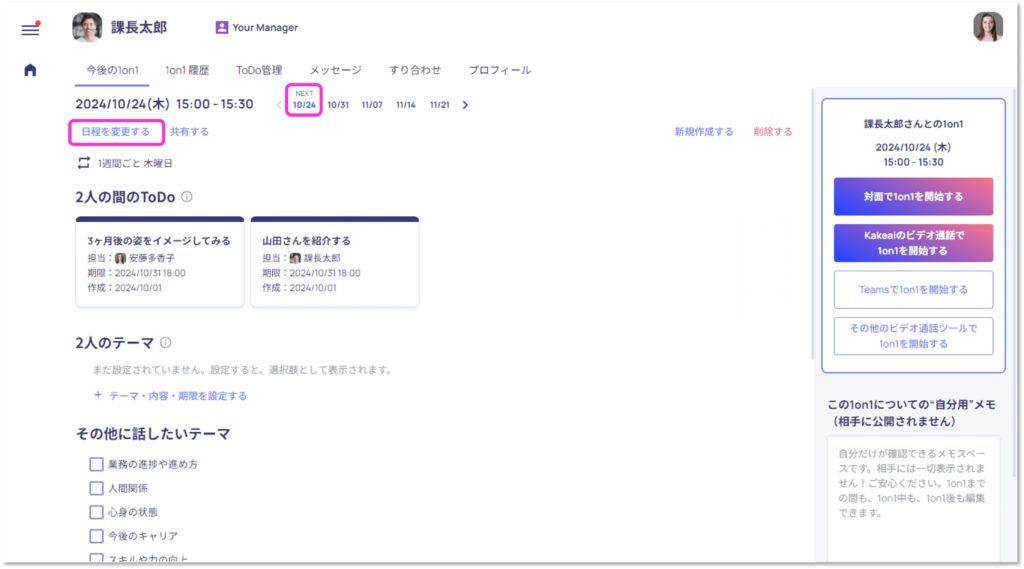Click the red 削除する link
The width and height of the screenshot is (1024, 569).
773,132
